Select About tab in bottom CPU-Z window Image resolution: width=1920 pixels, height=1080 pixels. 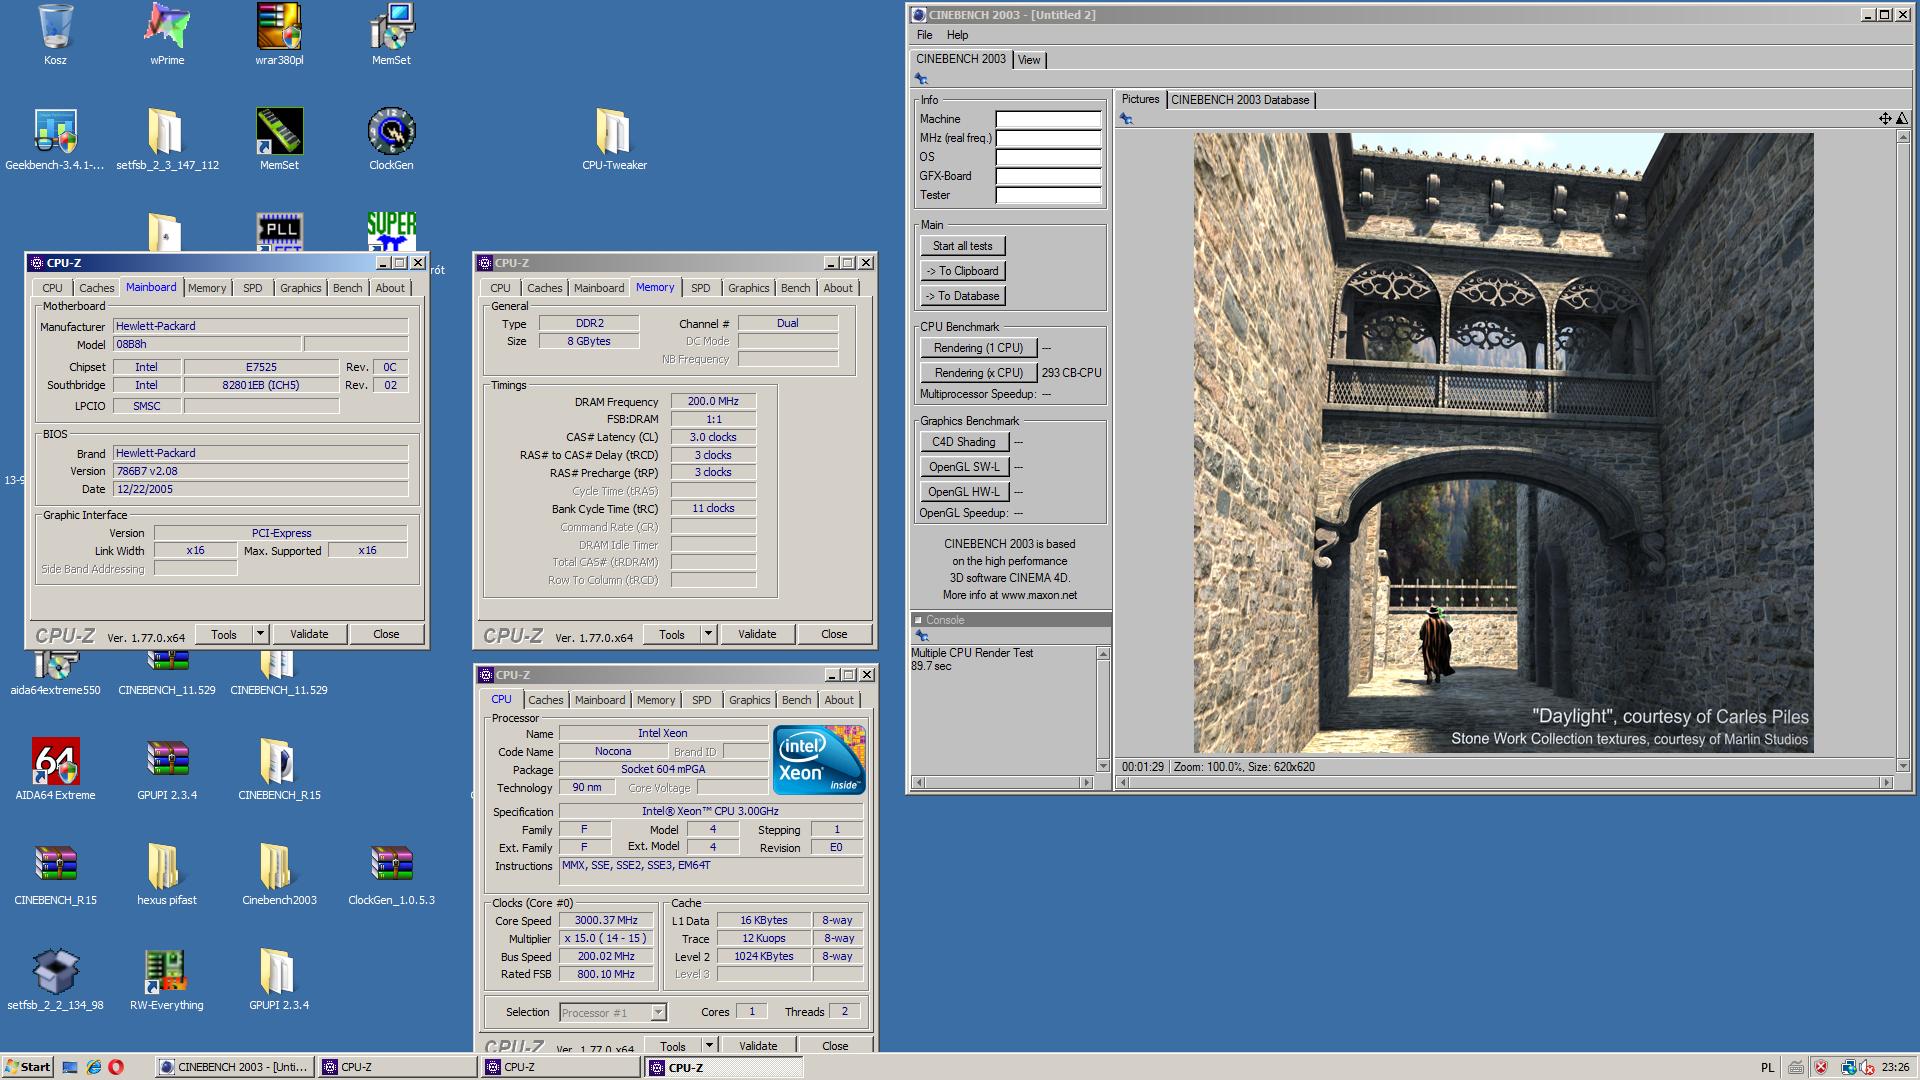pyautogui.click(x=839, y=700)
